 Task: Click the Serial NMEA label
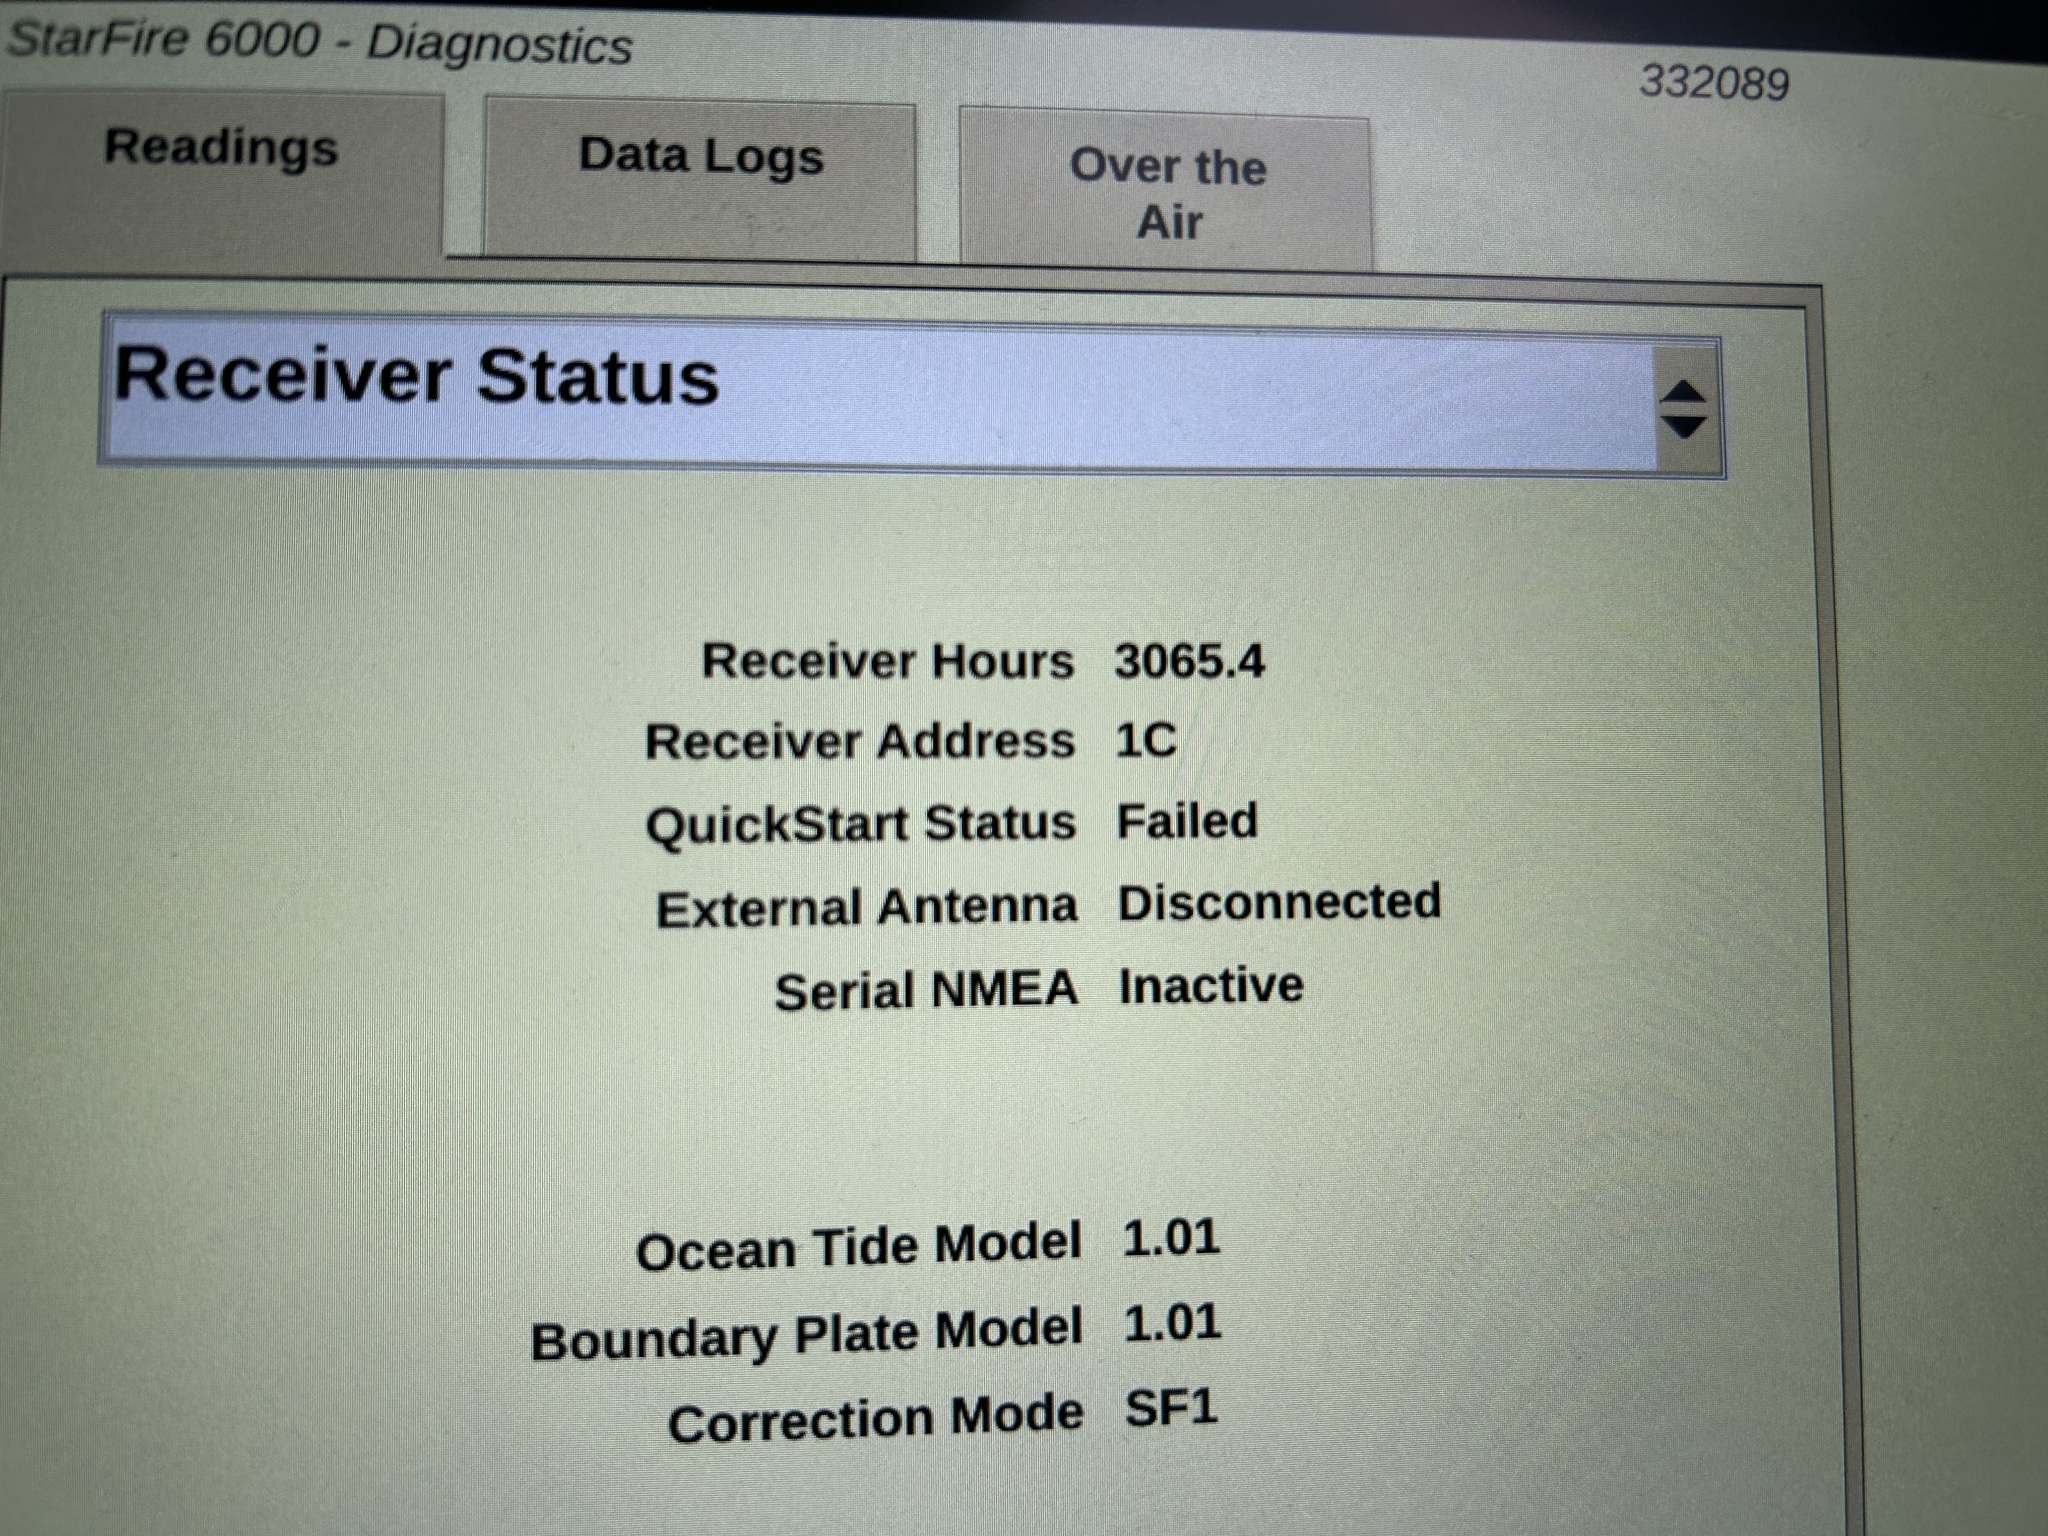tap(926, 991)
